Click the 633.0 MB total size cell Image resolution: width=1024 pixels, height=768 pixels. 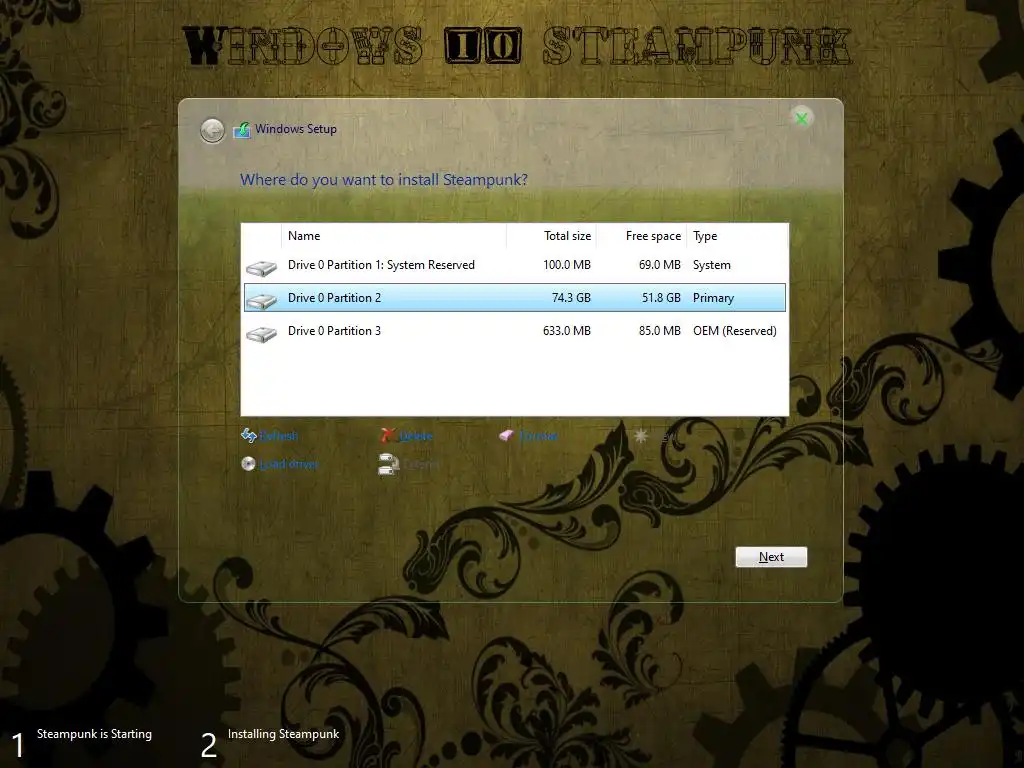click(567, 331)
